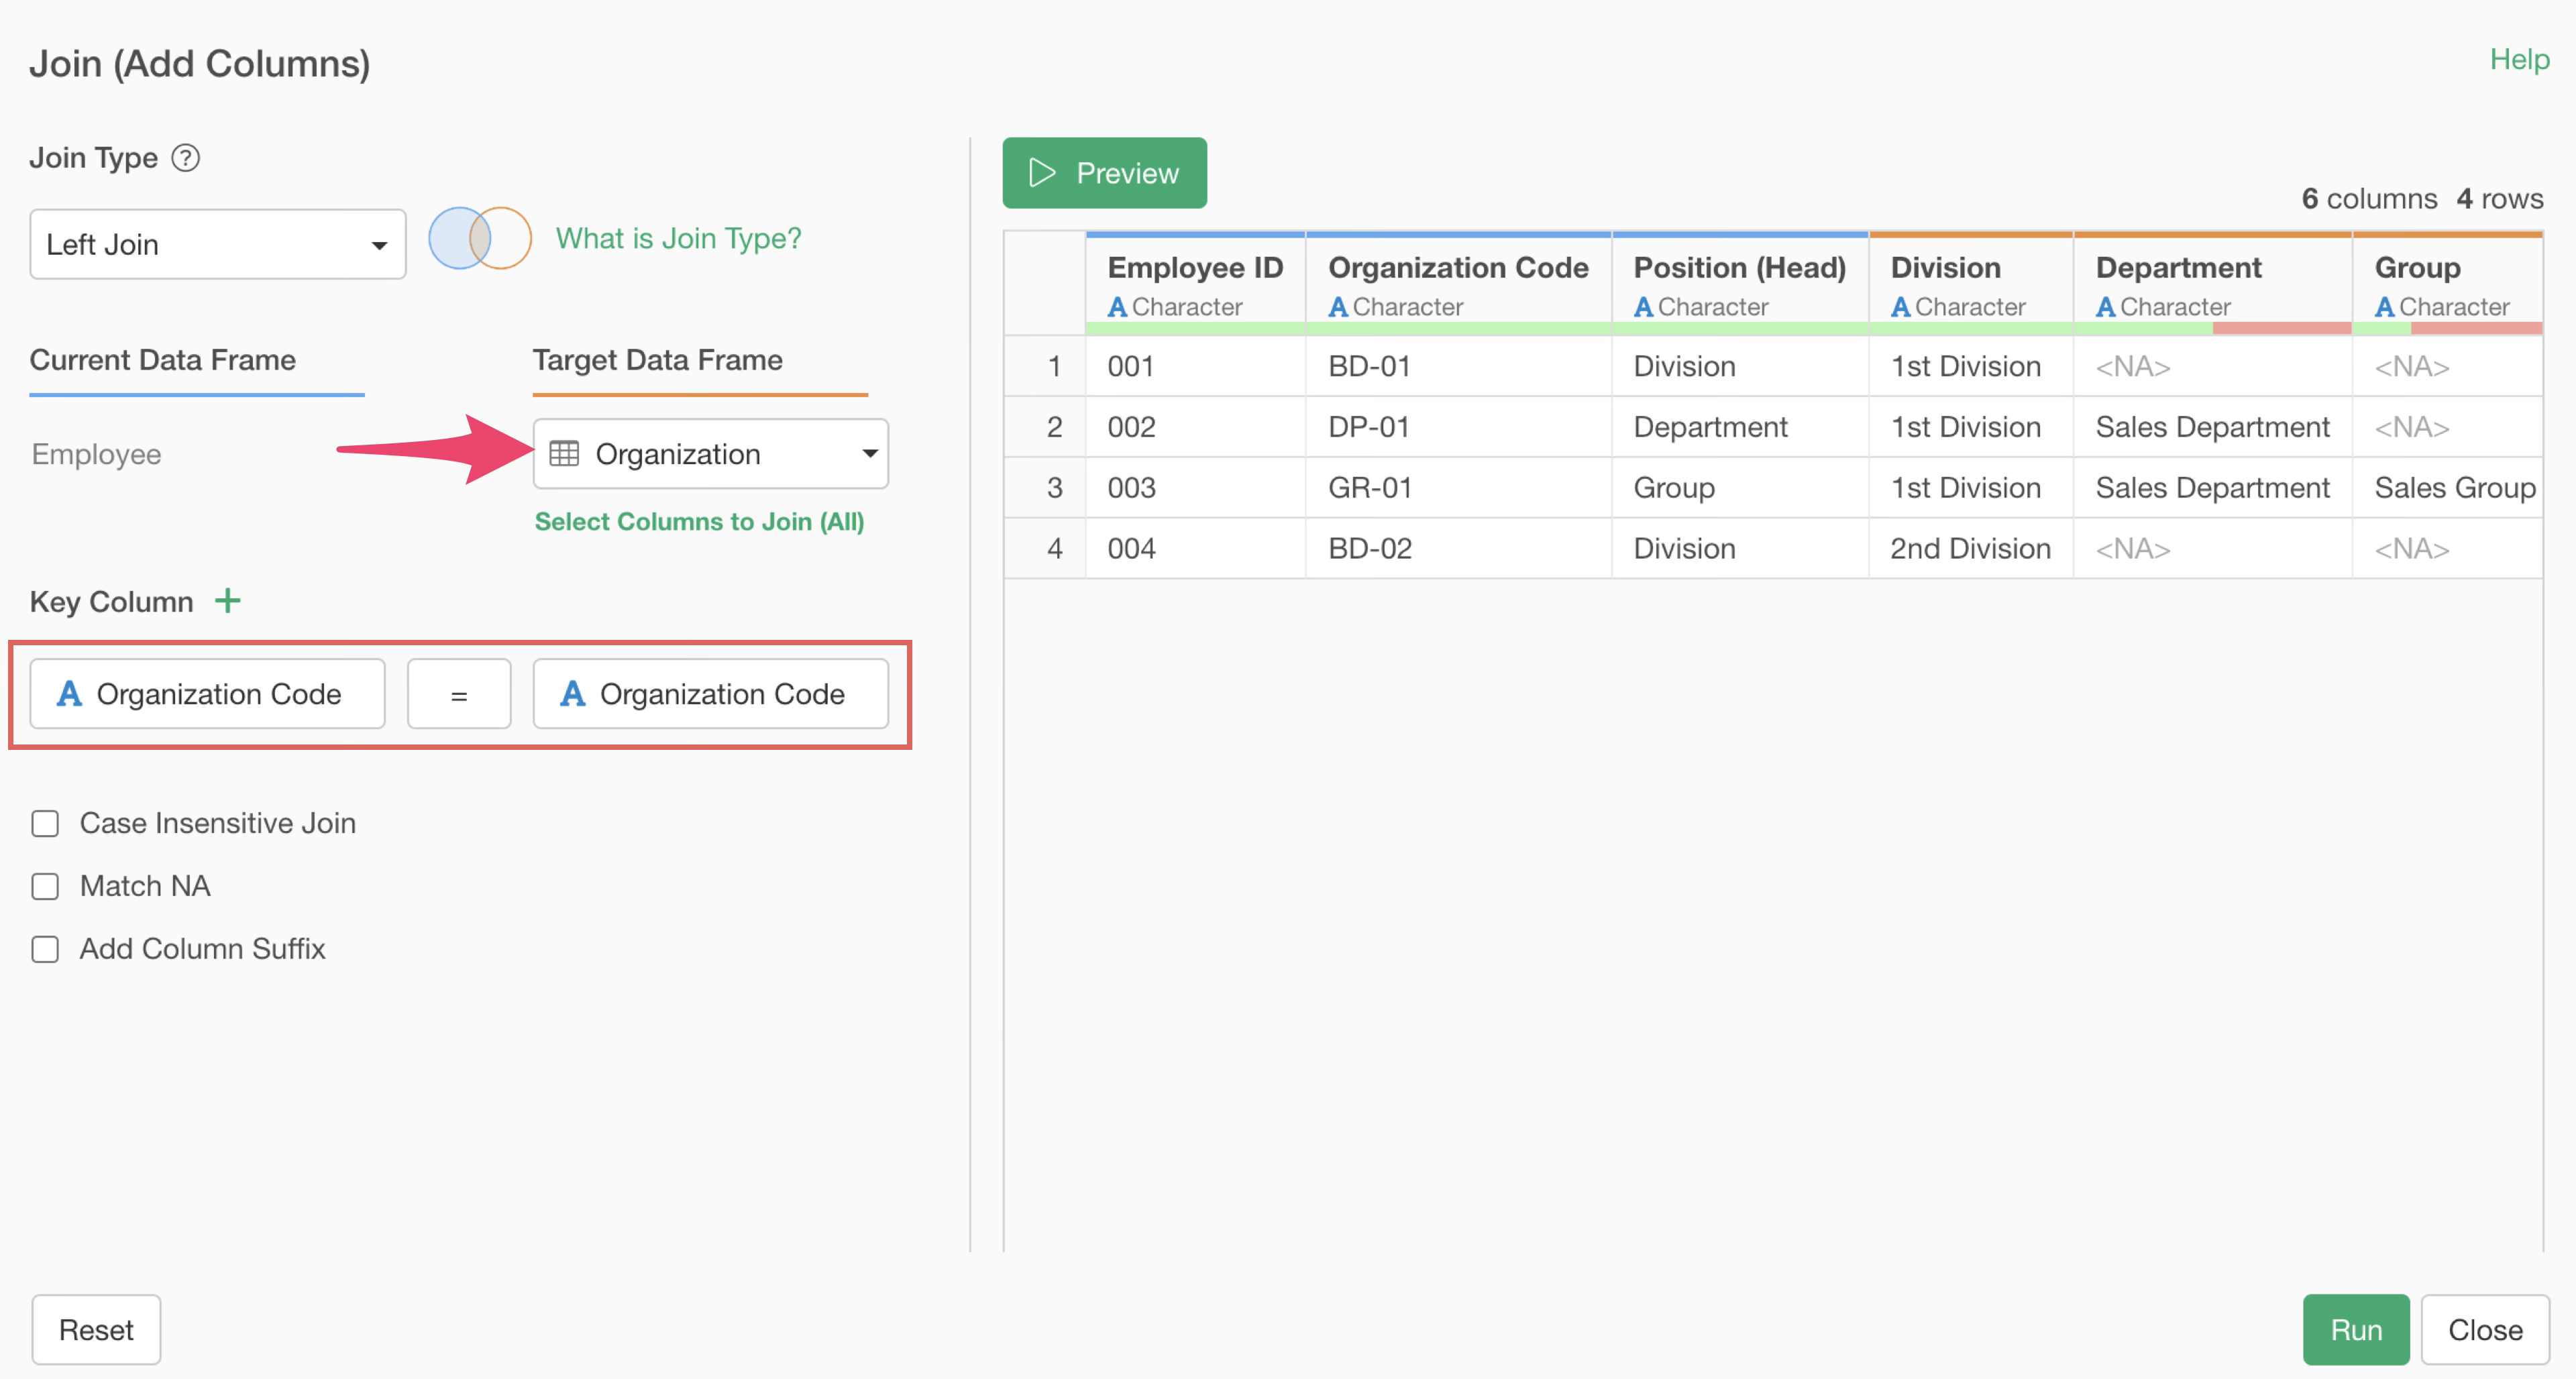Select target frame Organization Code key column
Image resolution: width=2576 pixels, height=1379 pixels.
pyautogui.click(x=711, y=694)
